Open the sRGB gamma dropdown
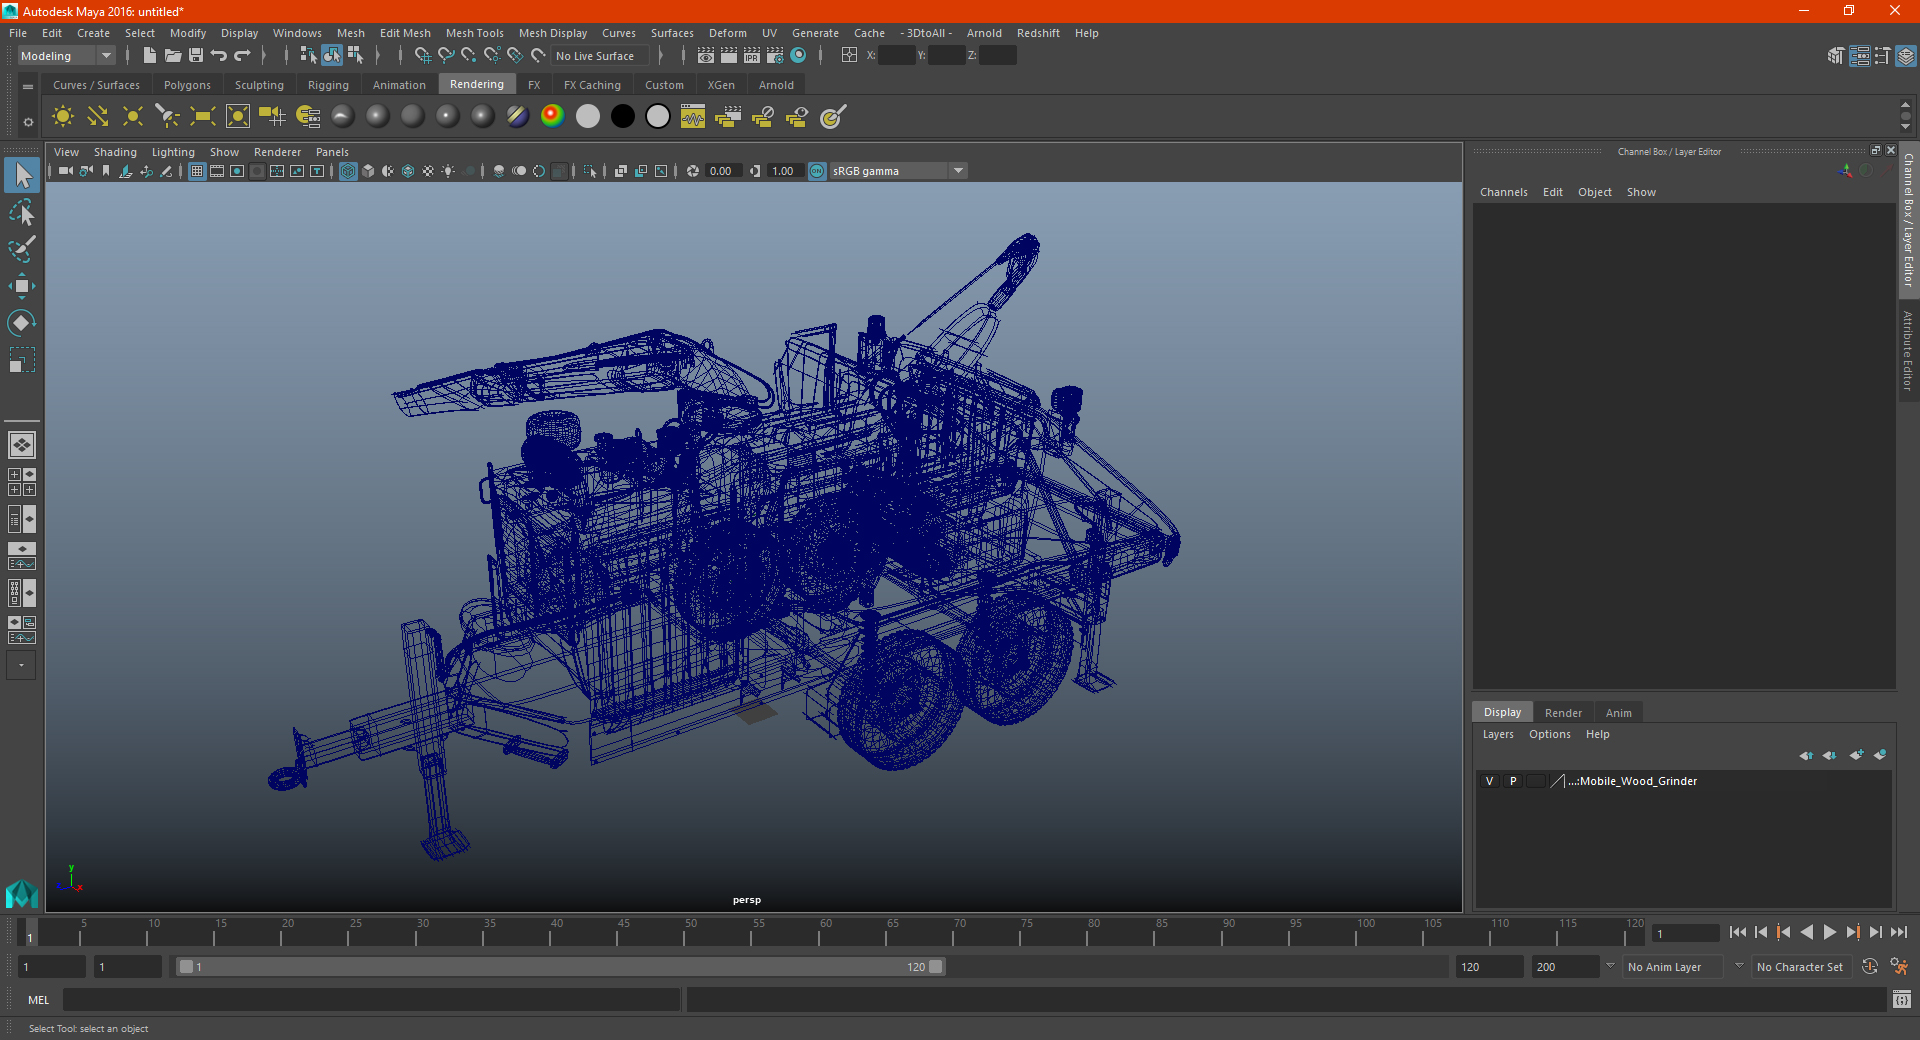1920x1040 pixels. click(x=898, y=171)
